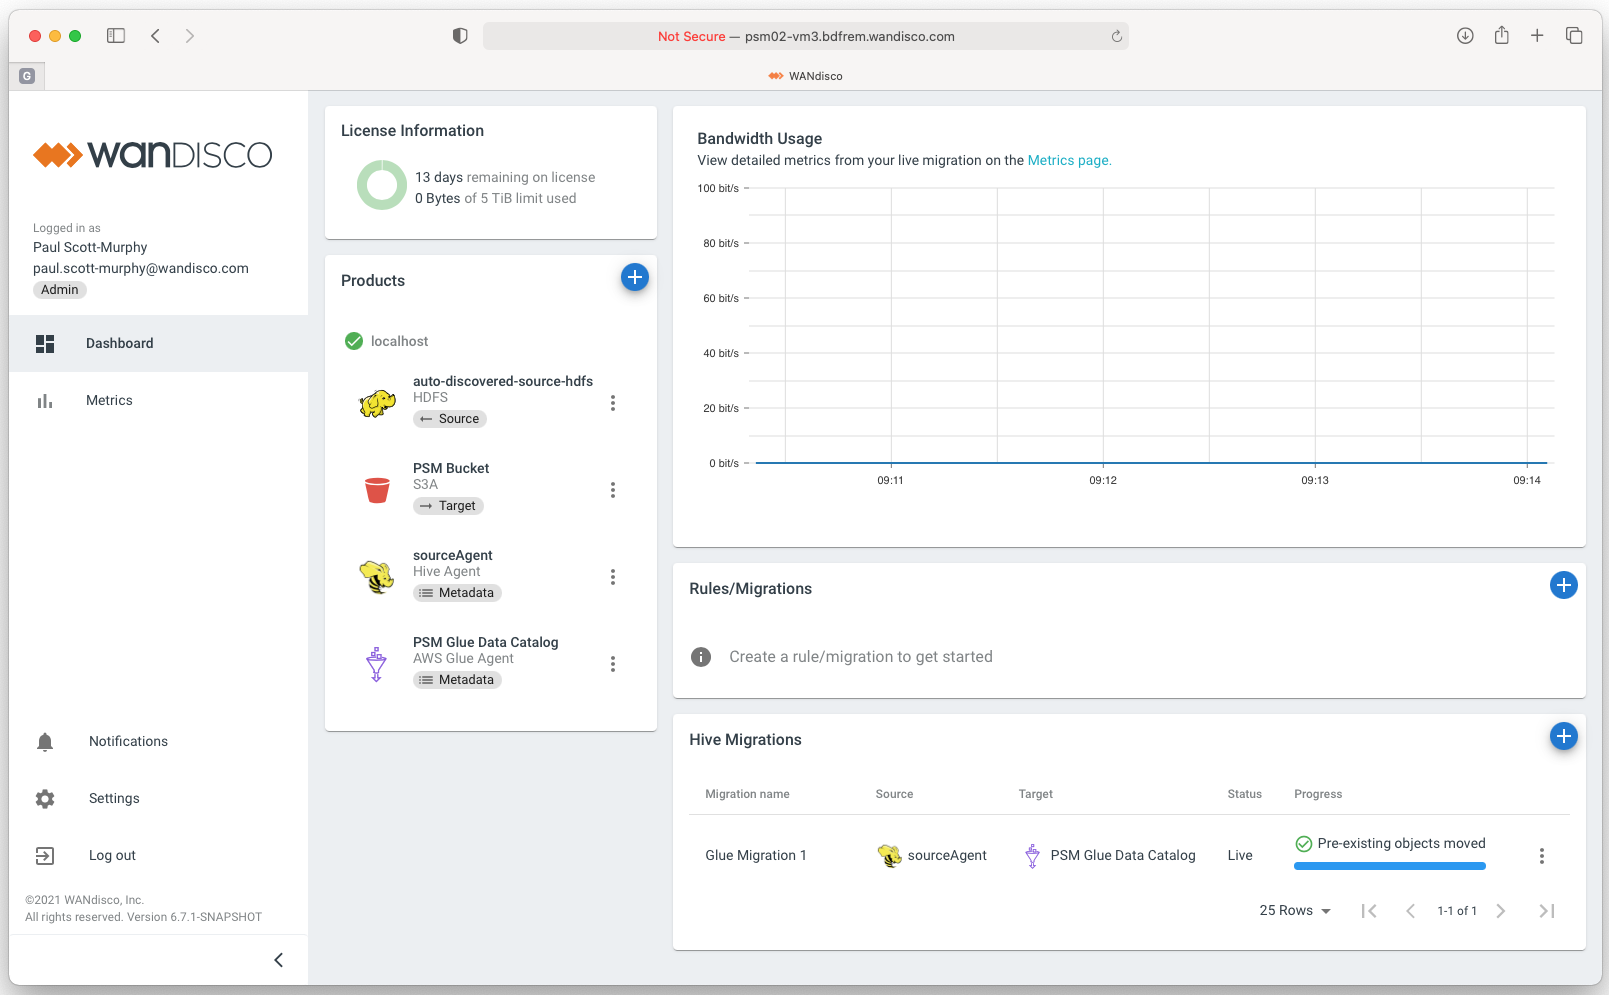The width and height of the screenshot is (1609, 995).
Task: Click the Glue icon in the migration Target column
Action: [1033, 856]
